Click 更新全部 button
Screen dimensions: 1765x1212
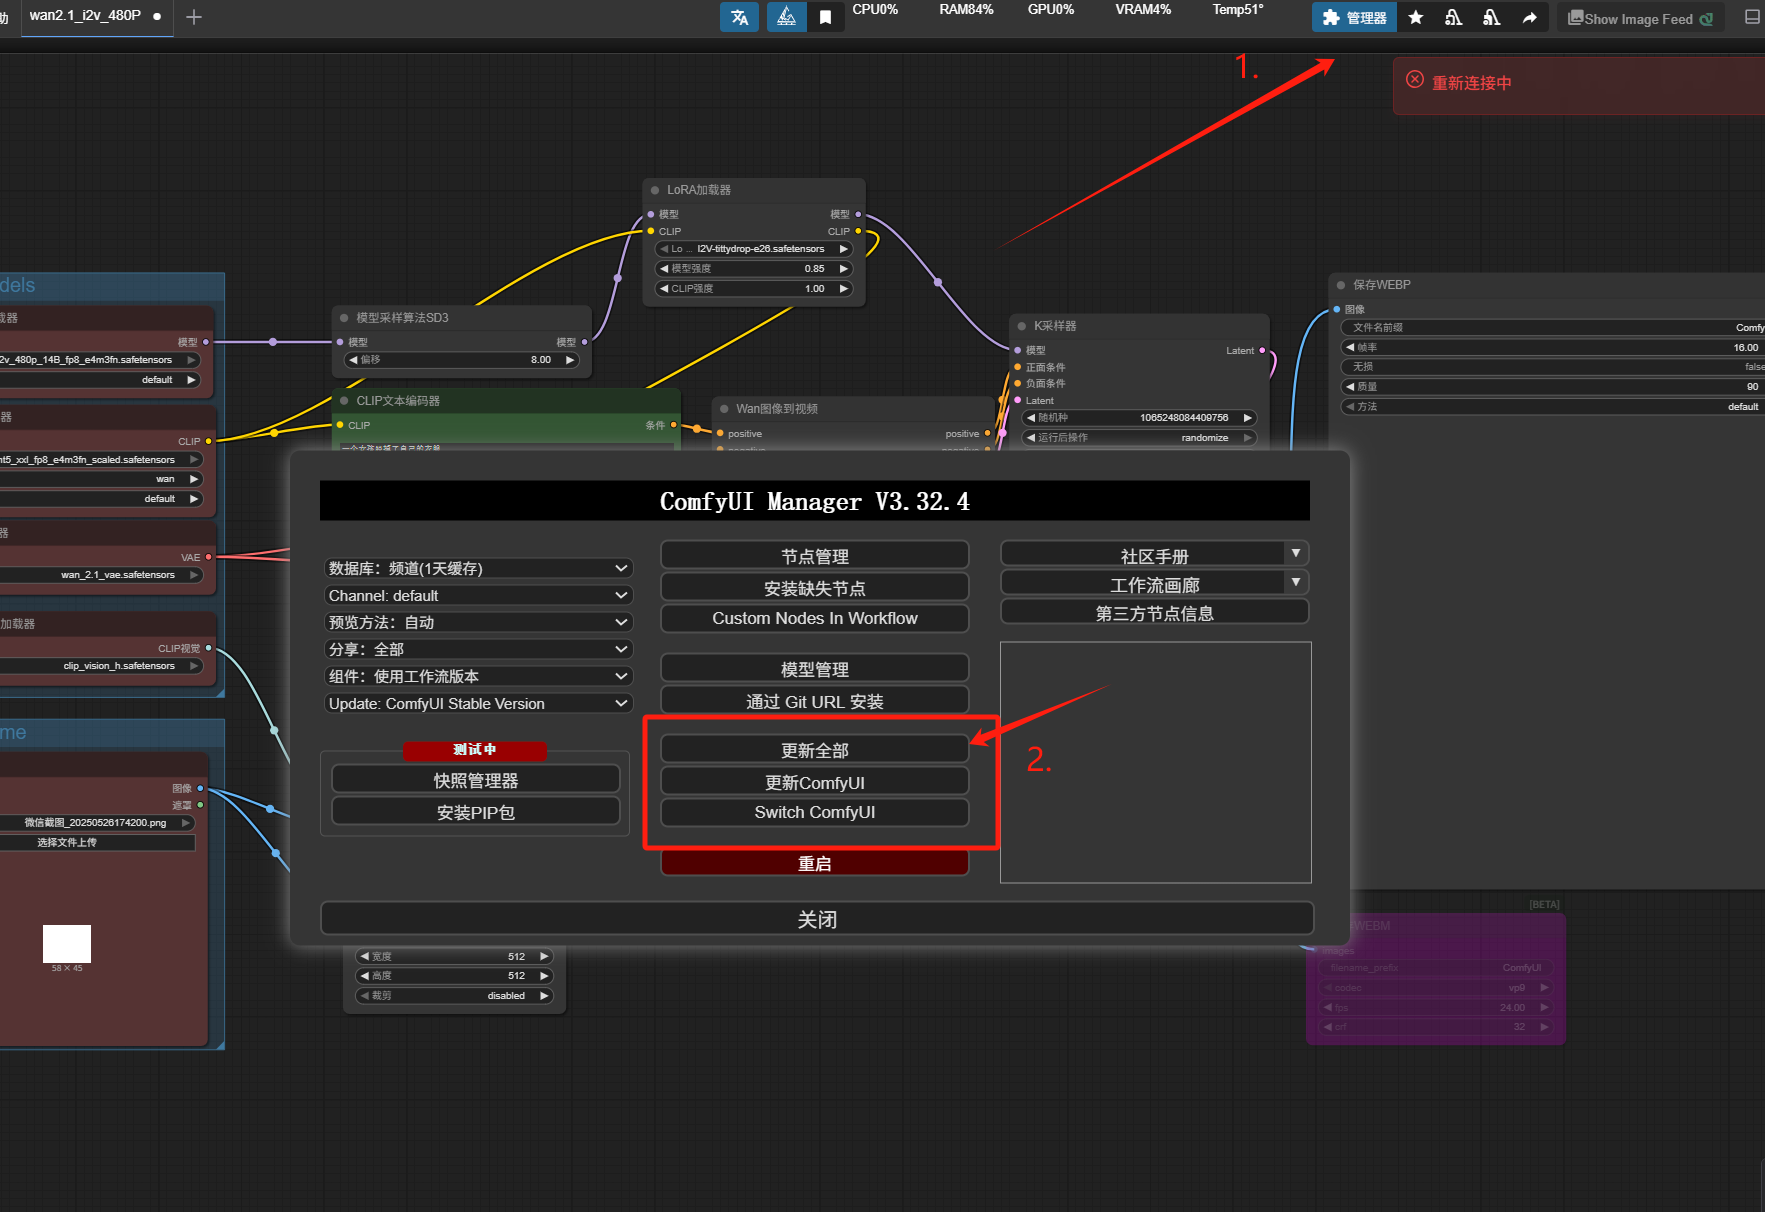tap(815, 749)
